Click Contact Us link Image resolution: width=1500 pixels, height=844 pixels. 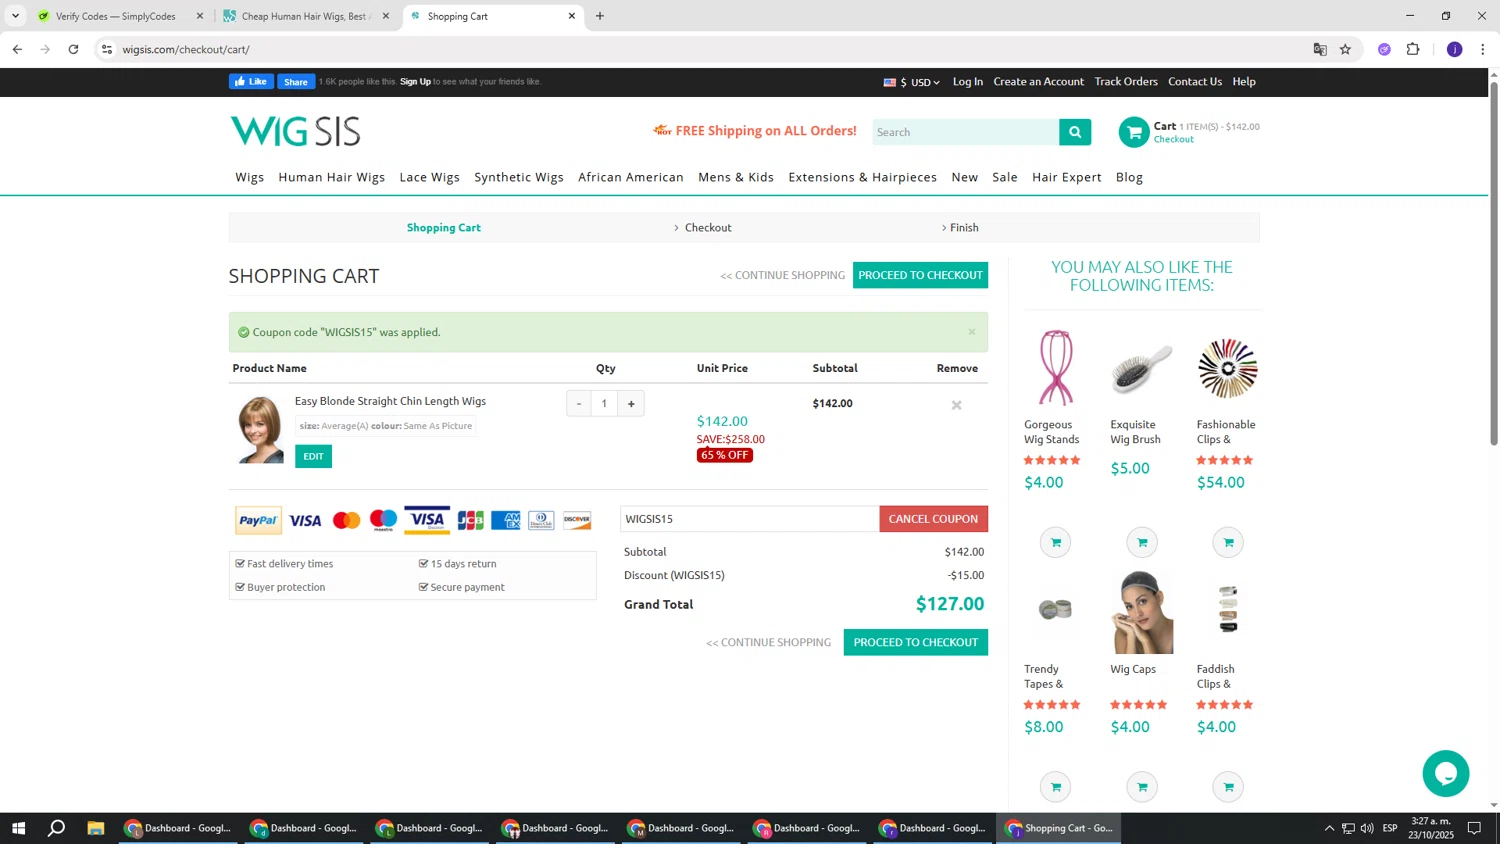(x=1195, y=82)
